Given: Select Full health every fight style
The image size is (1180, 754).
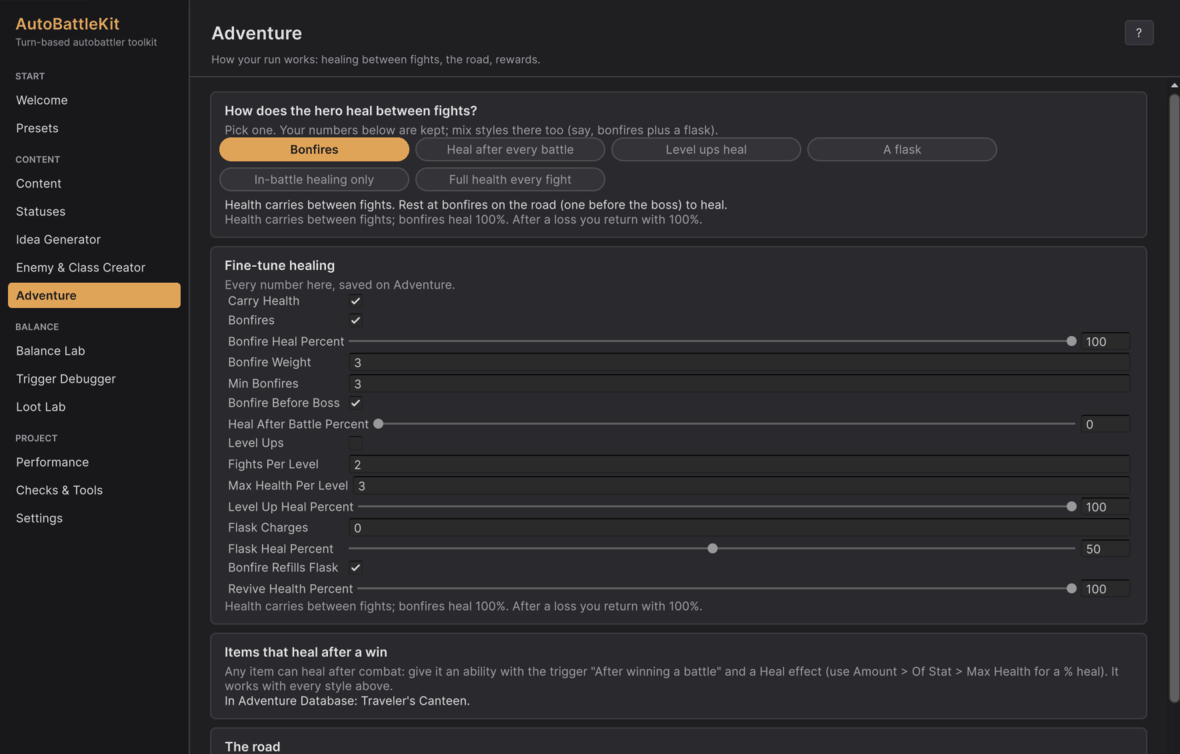Looking at the screenshot, I should 509,180.
